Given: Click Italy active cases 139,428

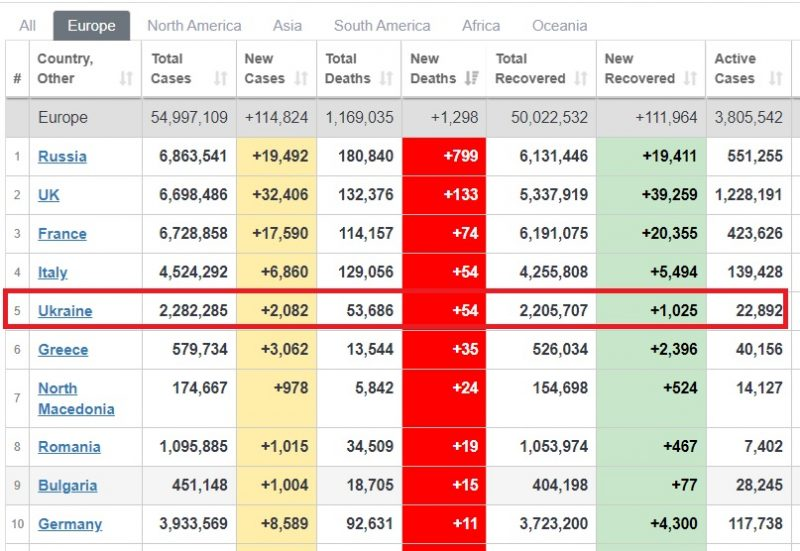Looking at the screenshot, I should [x=755, y=272].
